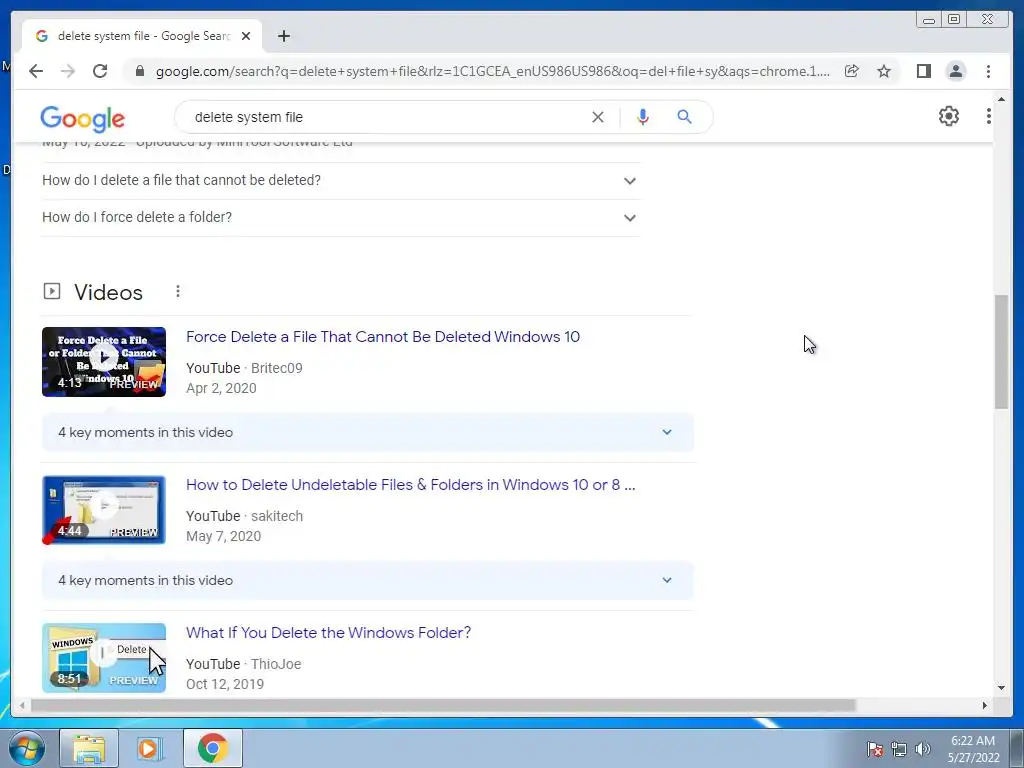Share this page icon in address bar
Screen dimensions: 1024x768
852,71
